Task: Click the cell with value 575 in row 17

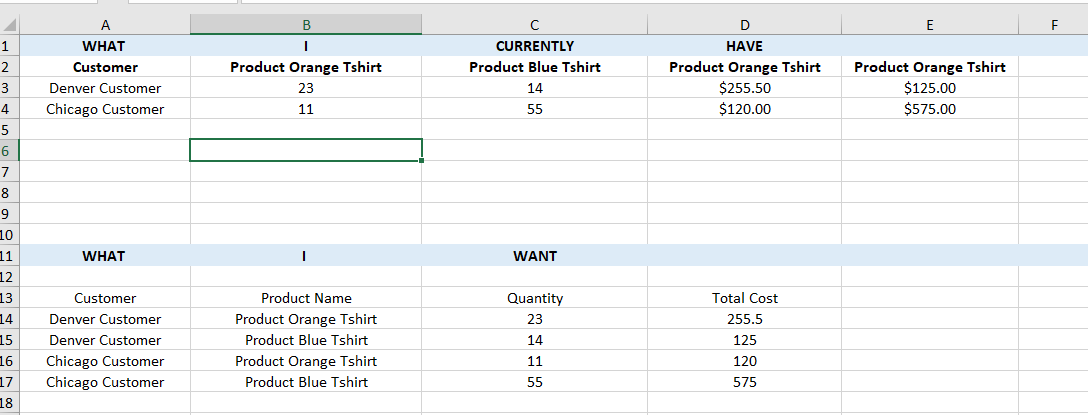Action: 744,382
